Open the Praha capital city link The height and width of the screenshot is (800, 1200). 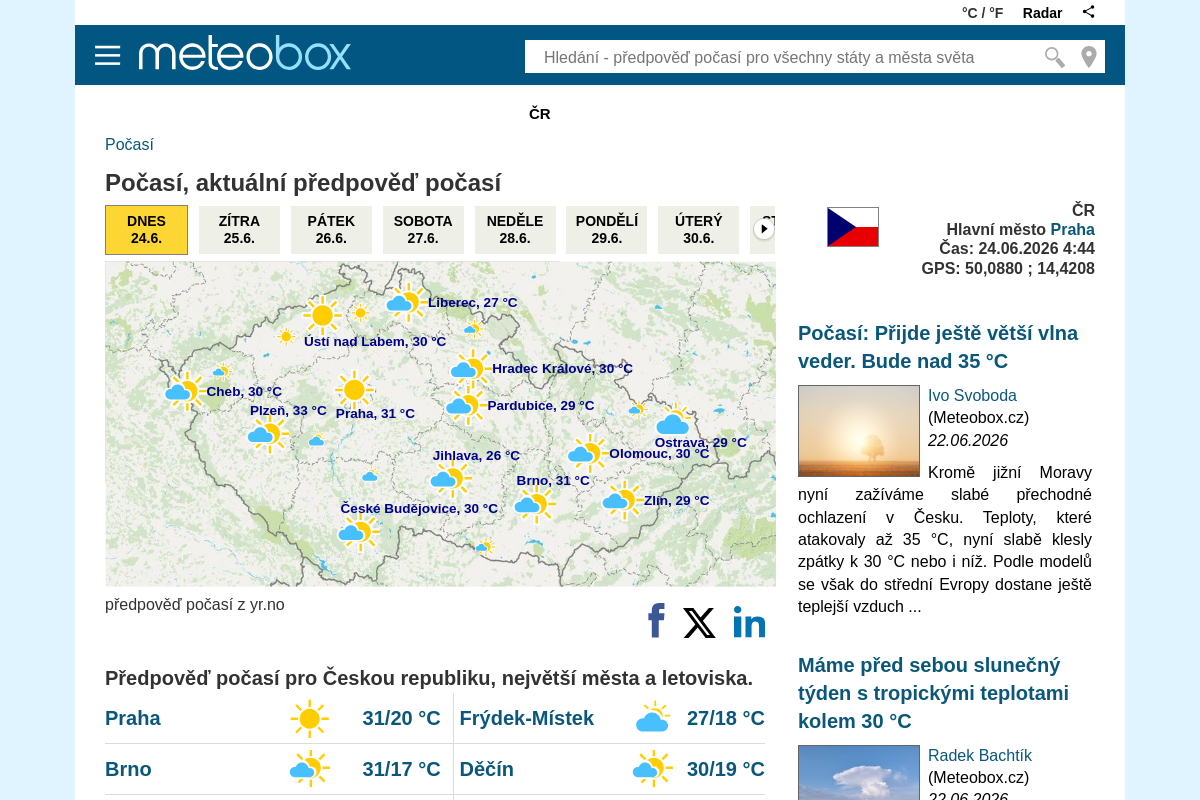click(x=1072, y=229)
